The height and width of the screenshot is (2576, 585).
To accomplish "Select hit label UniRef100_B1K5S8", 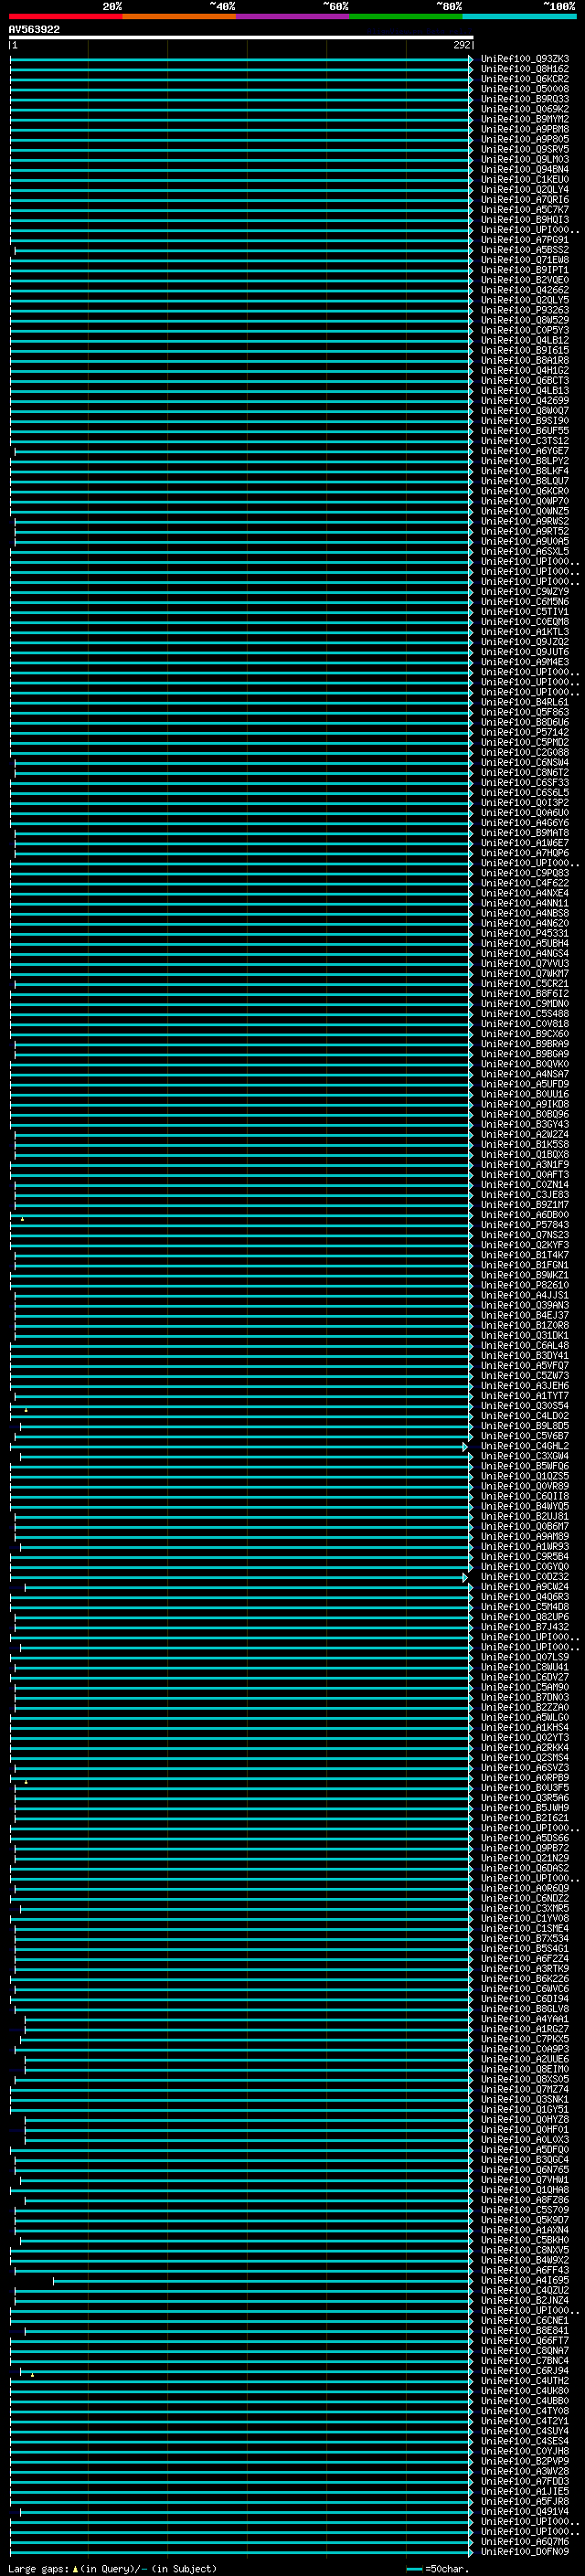I will tap(525, 1145).
